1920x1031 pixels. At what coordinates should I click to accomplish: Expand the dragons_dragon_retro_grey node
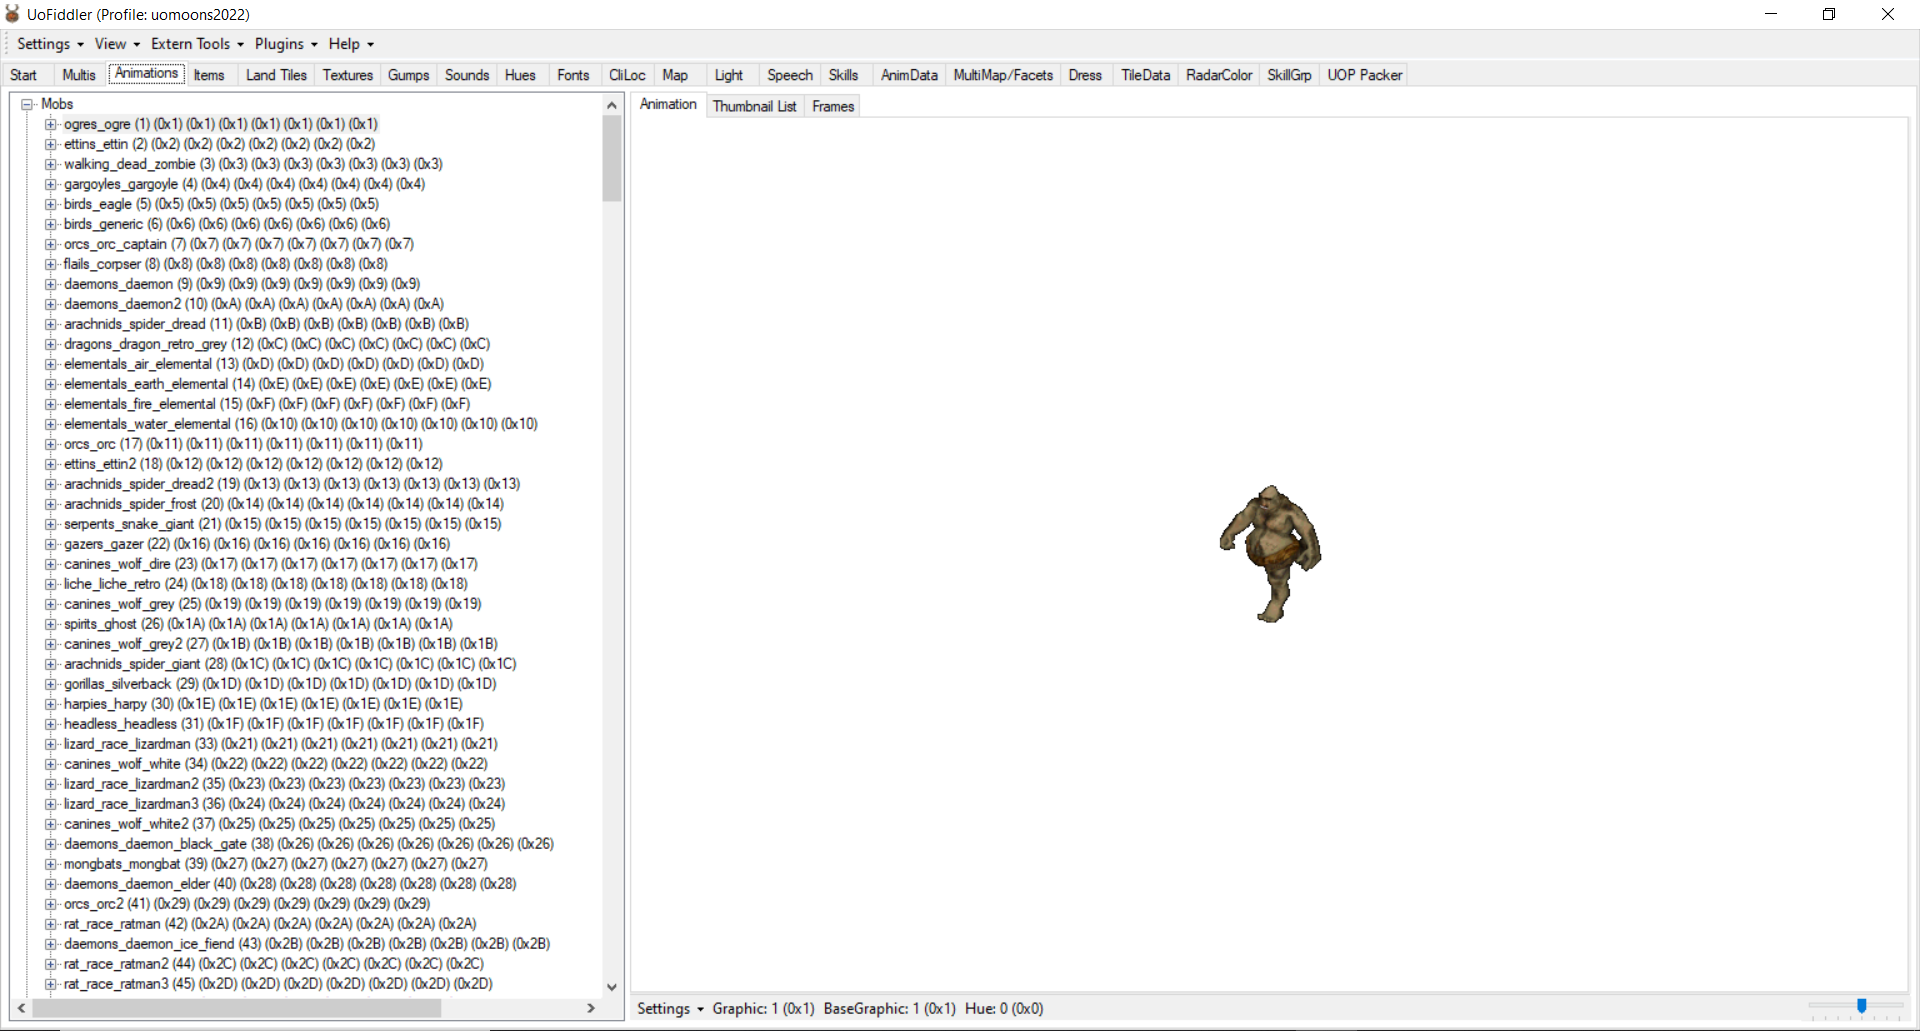point(50,344)
